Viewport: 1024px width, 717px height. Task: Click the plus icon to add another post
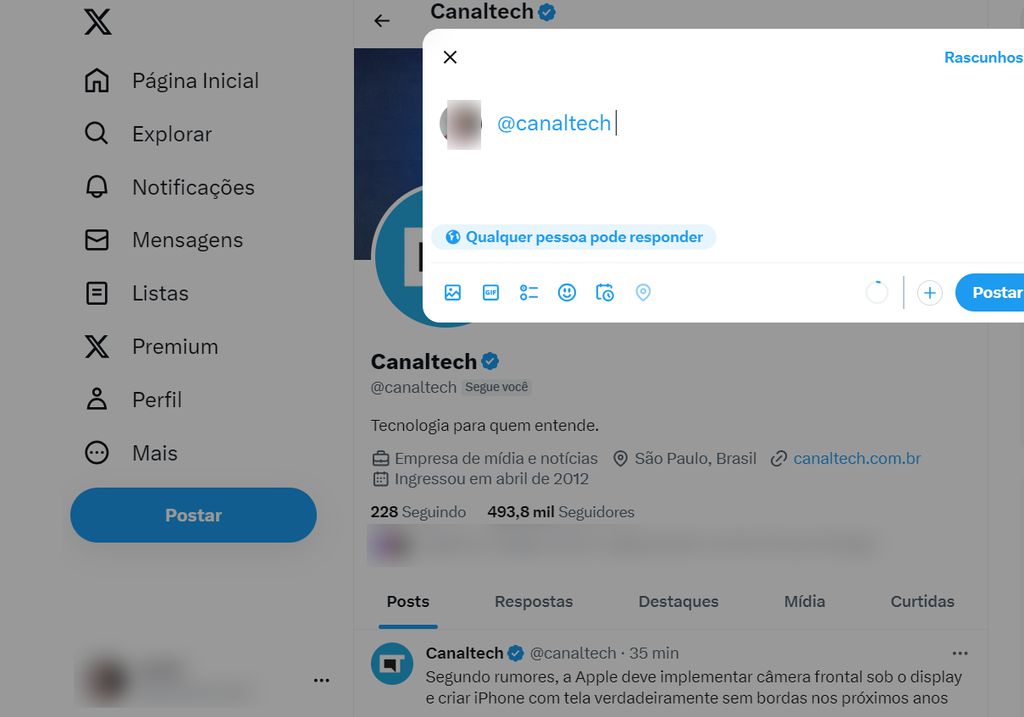point(929,292)
